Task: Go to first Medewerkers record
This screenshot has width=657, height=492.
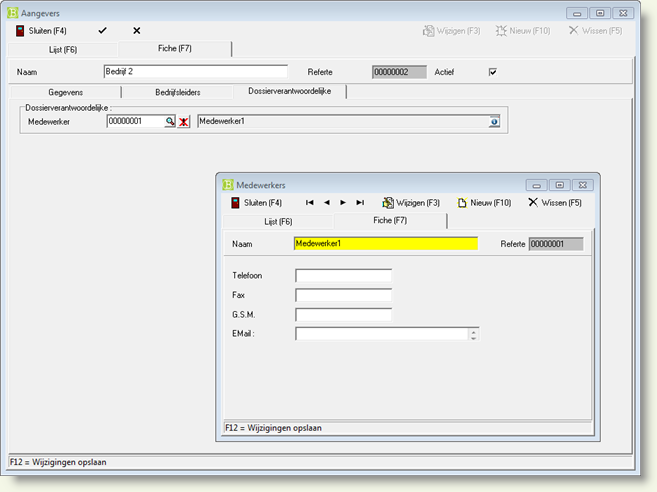Action: click(x=310, y=203)
